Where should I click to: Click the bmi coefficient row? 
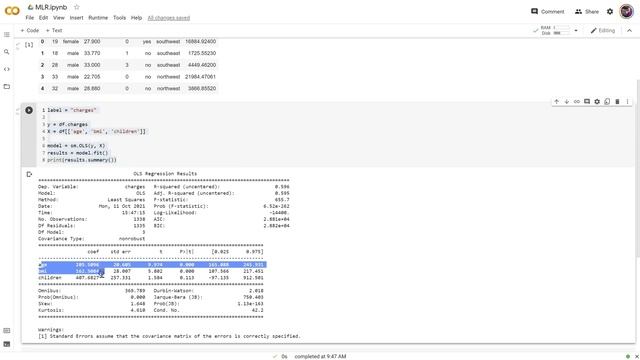(x=151, y=271)
